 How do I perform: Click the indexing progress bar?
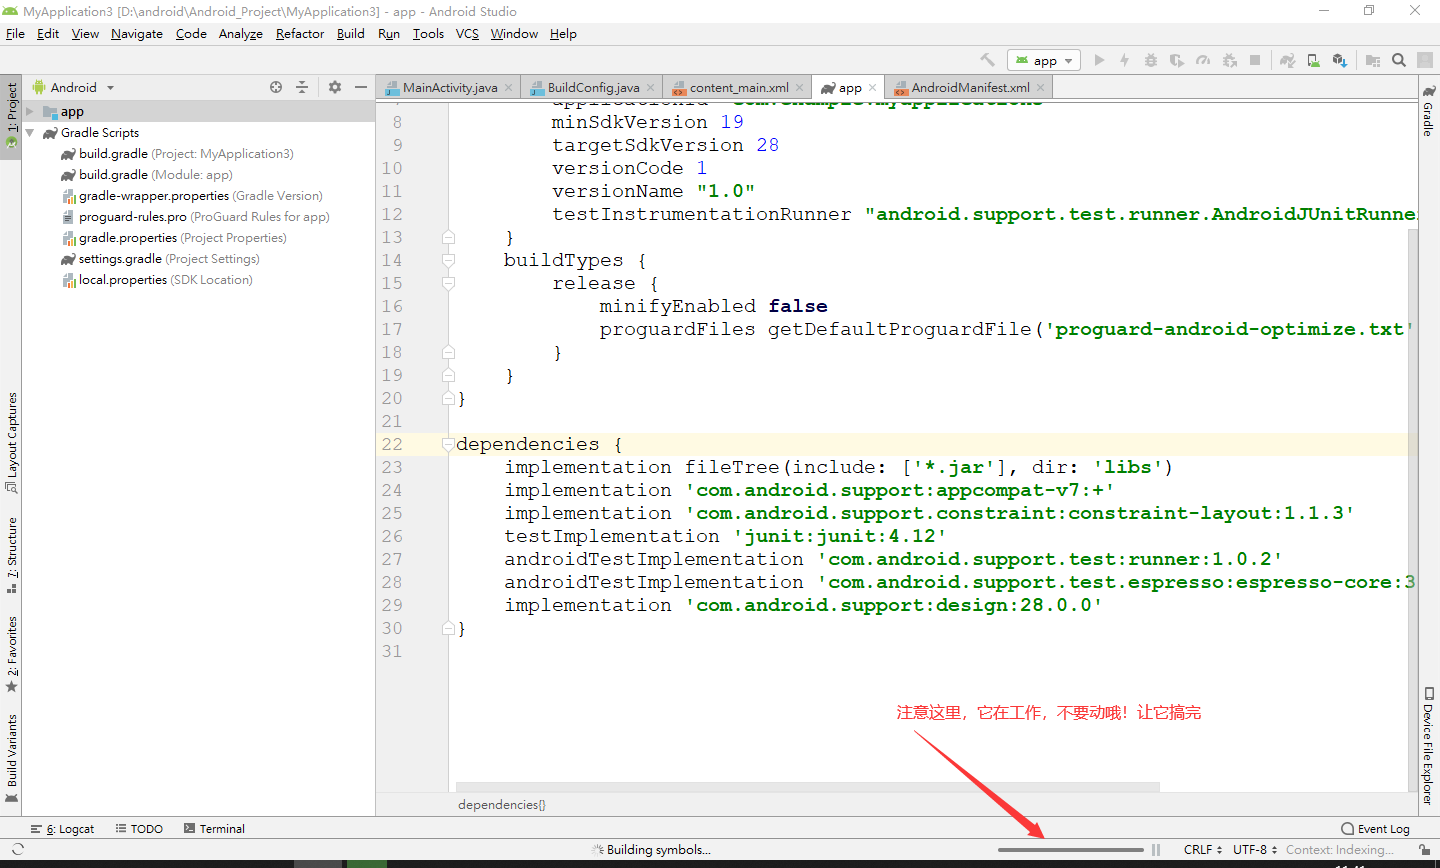[1070, 850]
